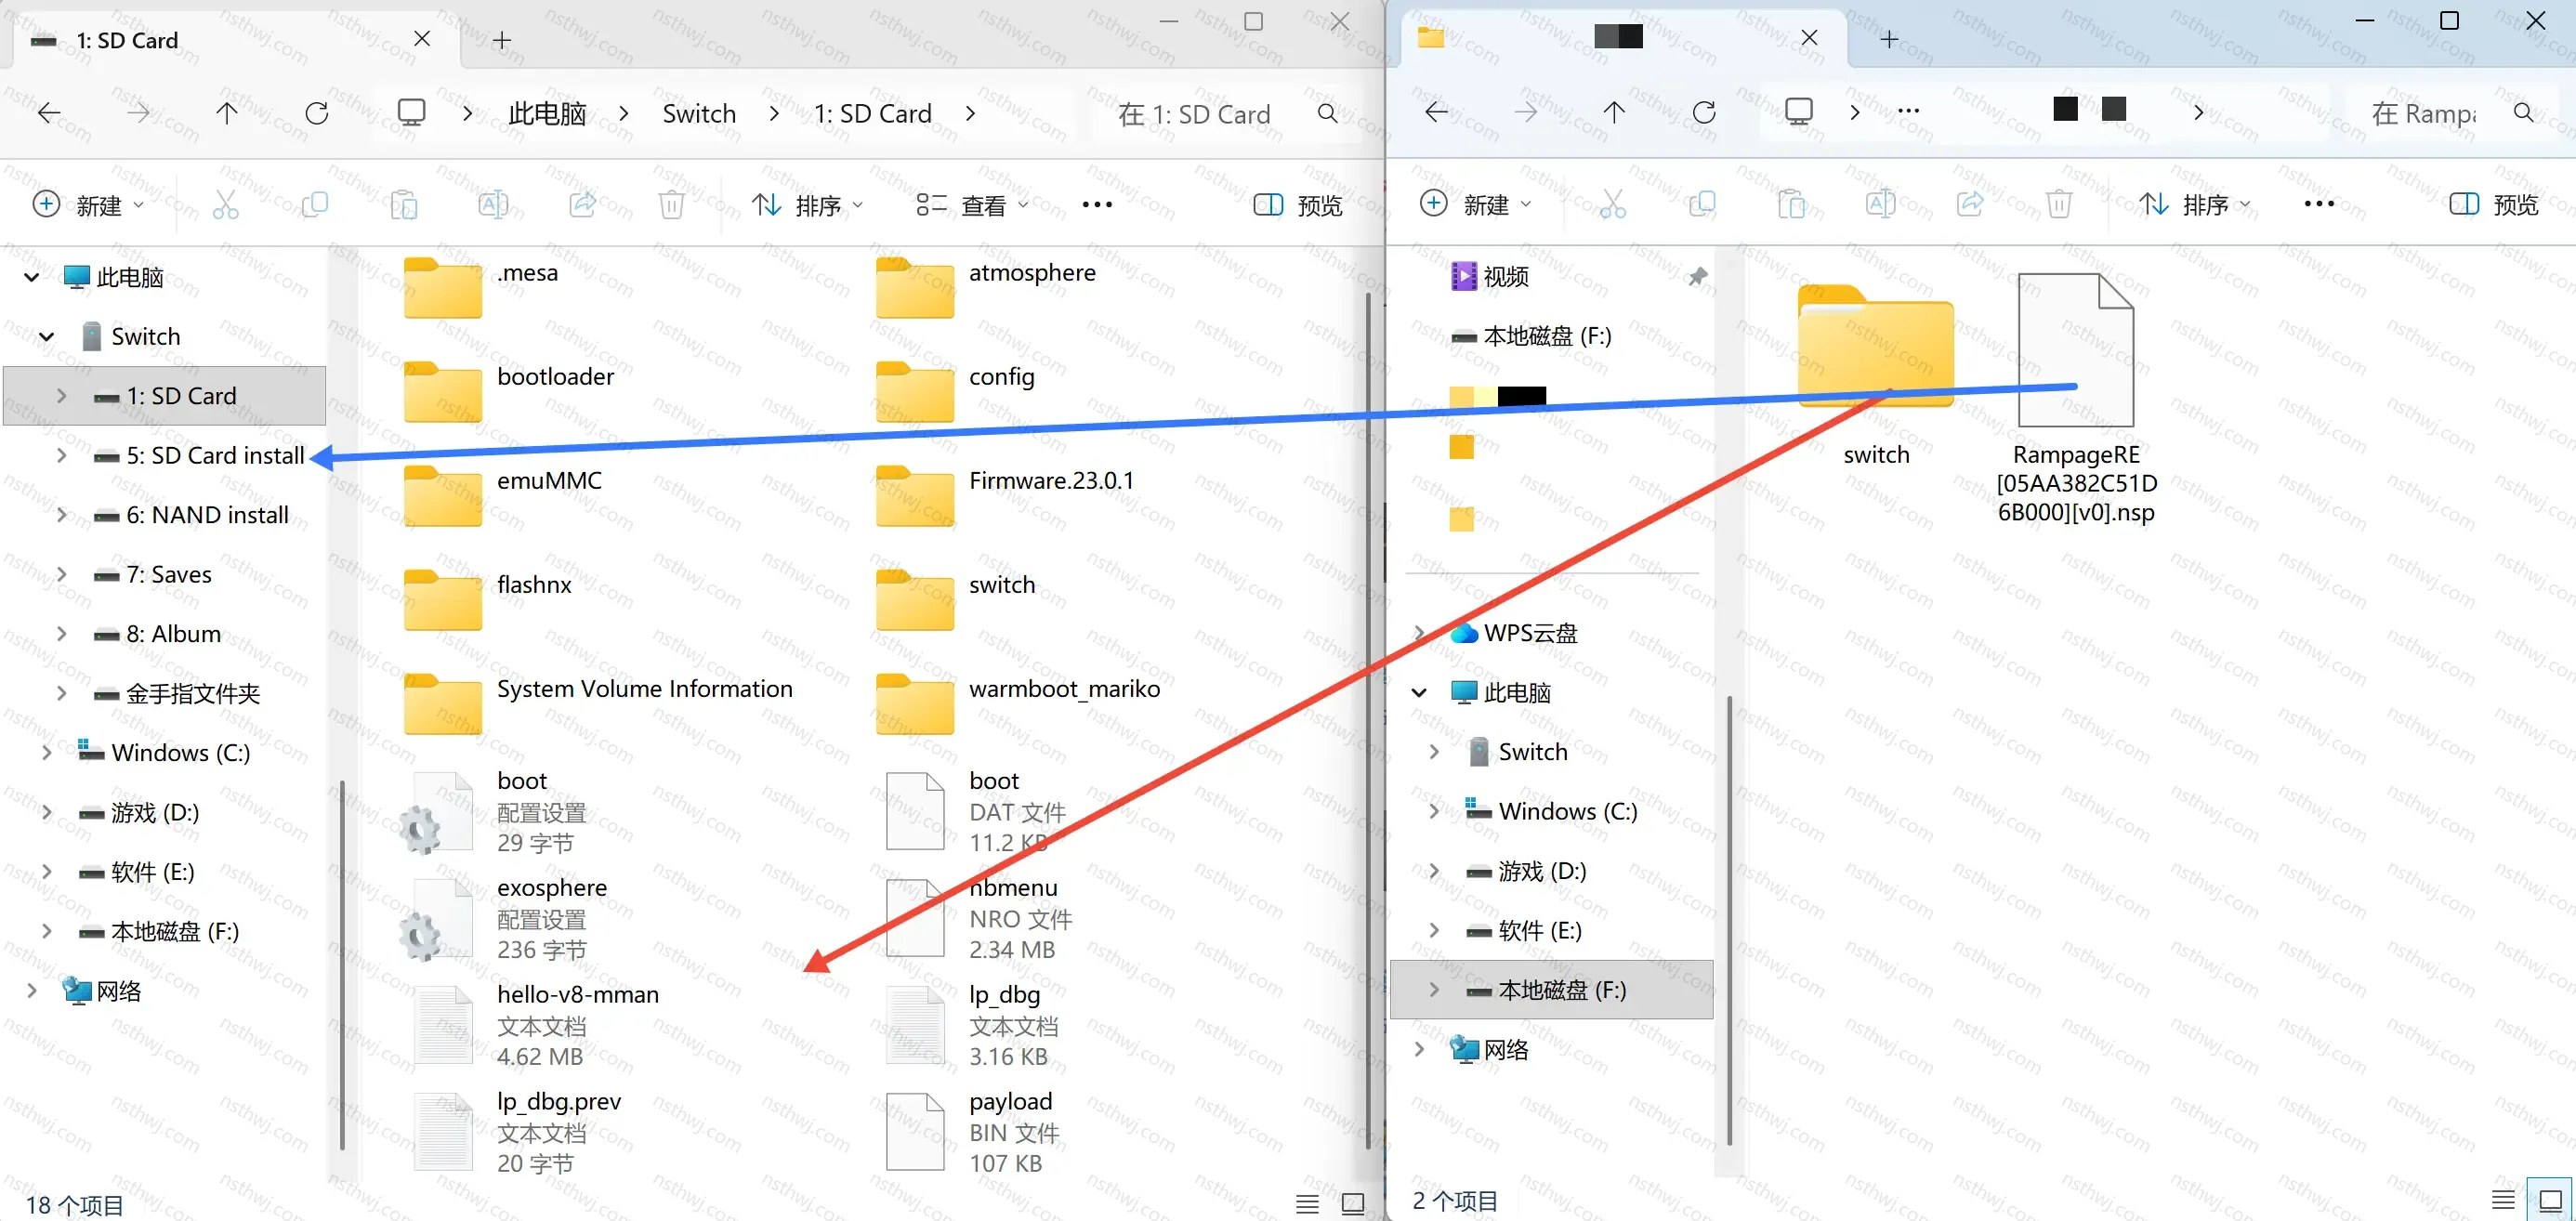Click the search magnifier in left window

[x=1327, y=113]
